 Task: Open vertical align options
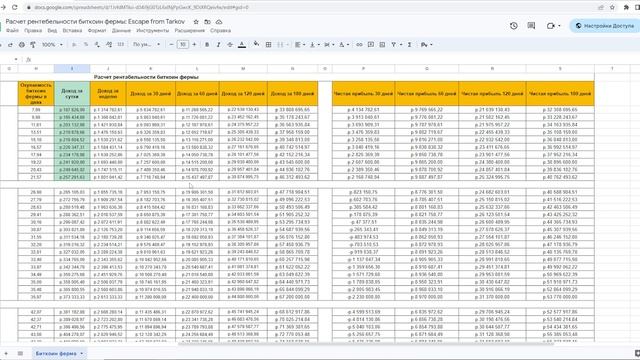(315, 44)
